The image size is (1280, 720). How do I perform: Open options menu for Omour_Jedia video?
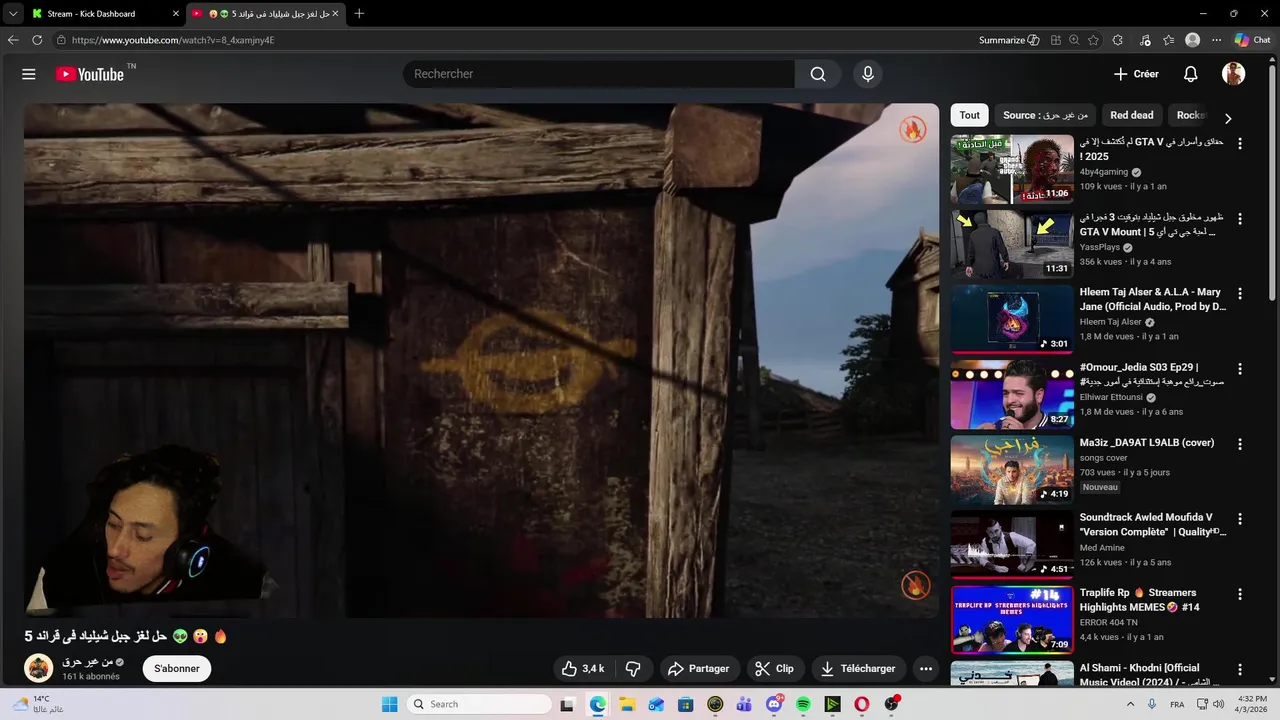coord(1240,369)
